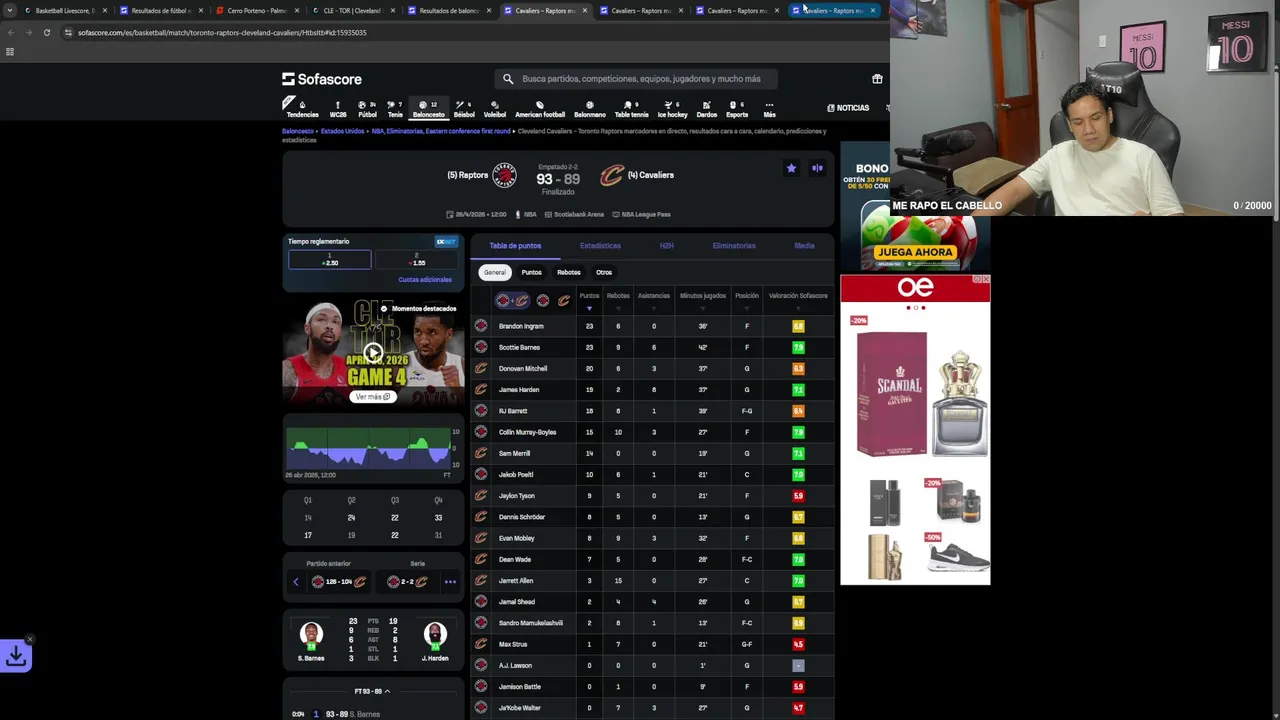
Task: Switch to the Tabla de puntos tab
Action: pyautogui.click(x=515, y=246)
